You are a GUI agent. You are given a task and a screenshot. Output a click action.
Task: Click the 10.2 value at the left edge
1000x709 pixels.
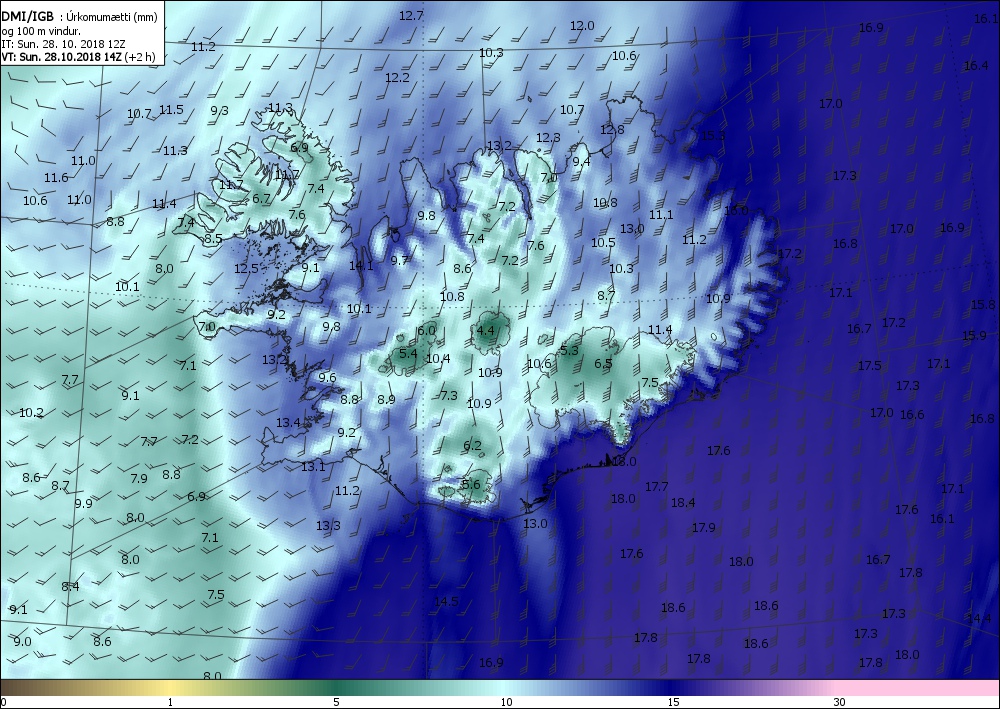(x=31, y=413)
